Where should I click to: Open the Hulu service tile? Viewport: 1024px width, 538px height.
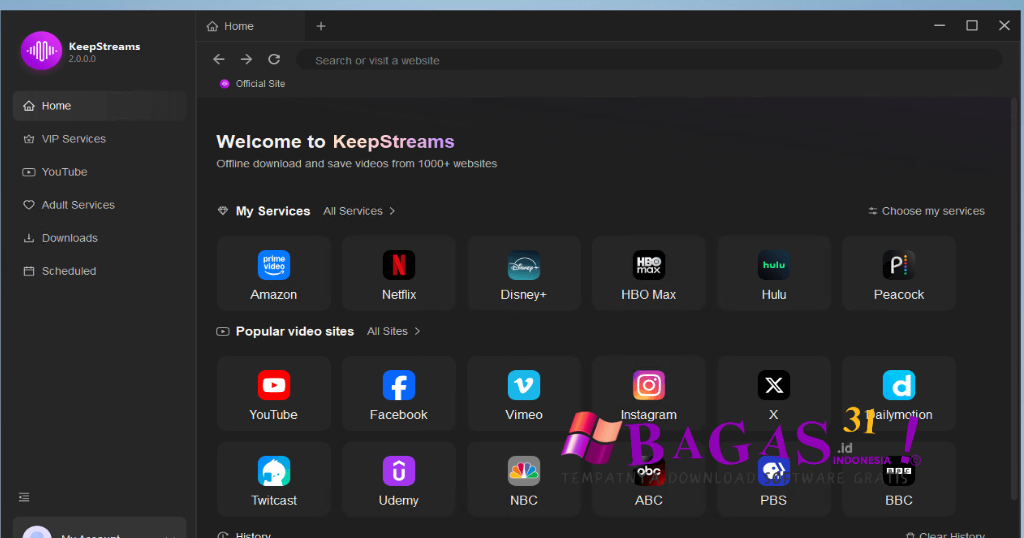[774, 274]
